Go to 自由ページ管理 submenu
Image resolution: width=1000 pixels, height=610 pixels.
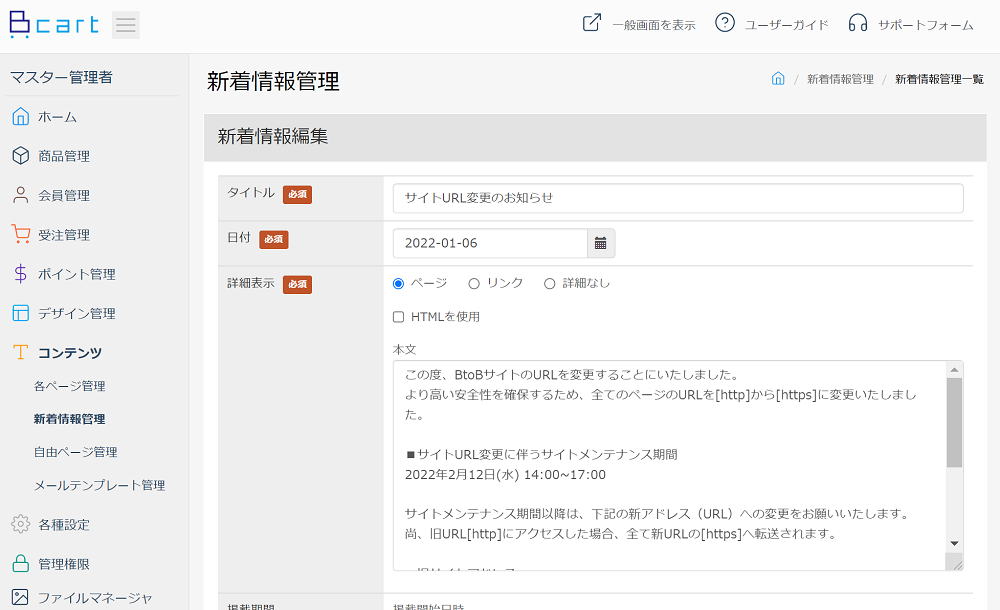click(75, 452)
